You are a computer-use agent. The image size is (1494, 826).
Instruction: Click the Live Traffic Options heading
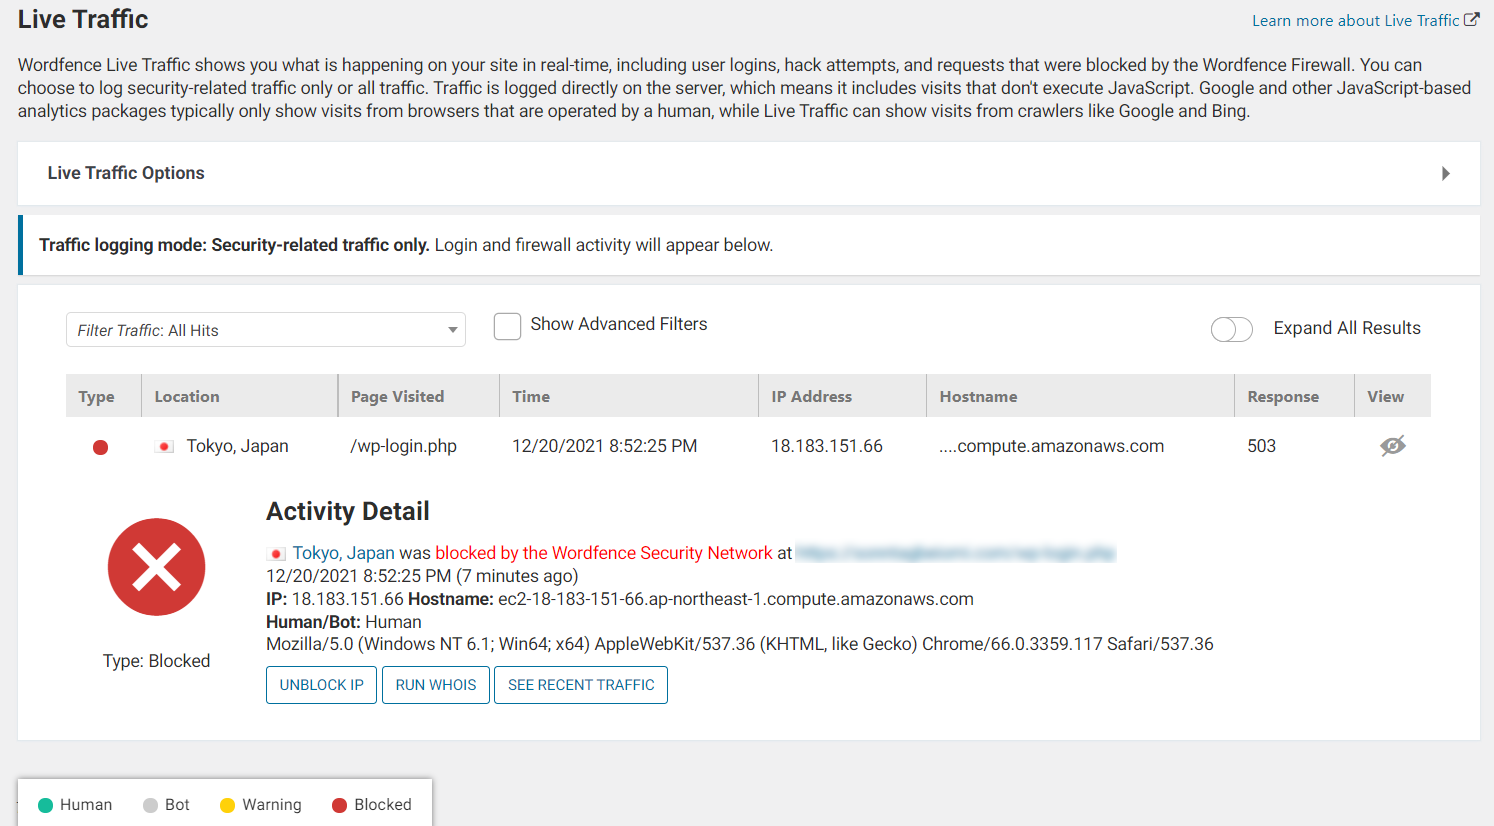[126, 173]
